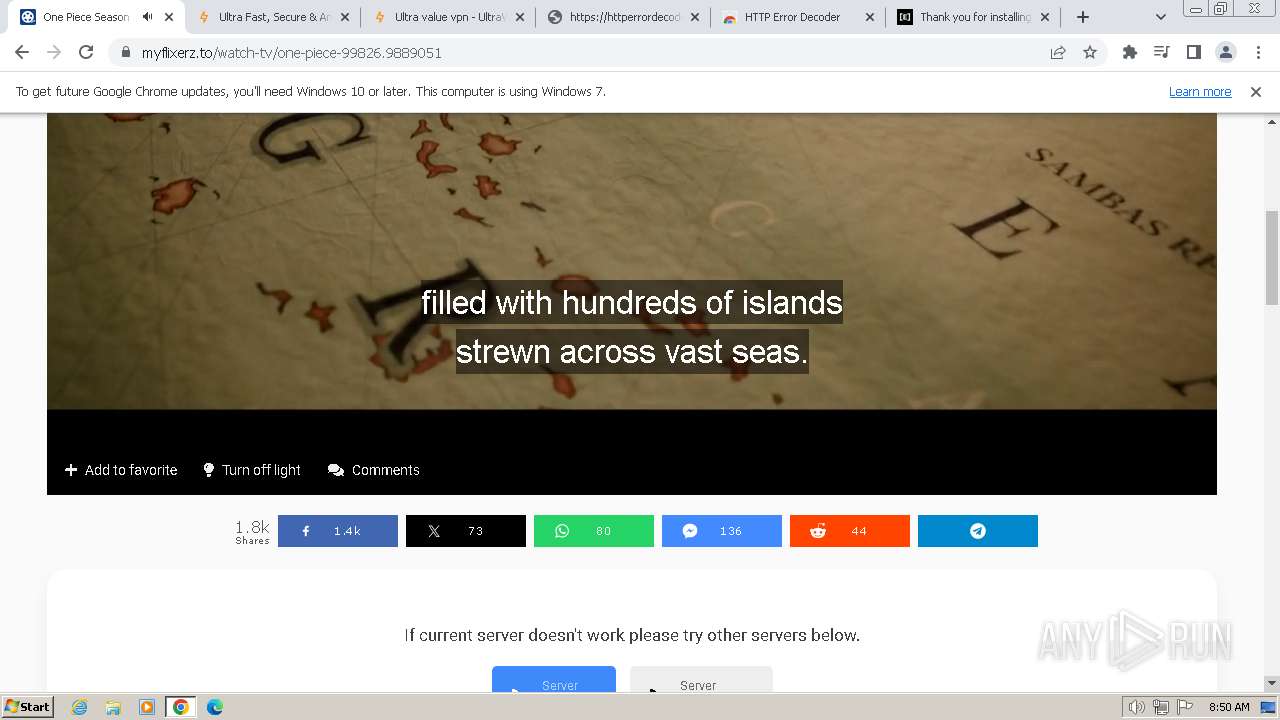Open Windows Media Player from the taskbar
Screen dimensions: 1280x720
(x=147, y=707)
